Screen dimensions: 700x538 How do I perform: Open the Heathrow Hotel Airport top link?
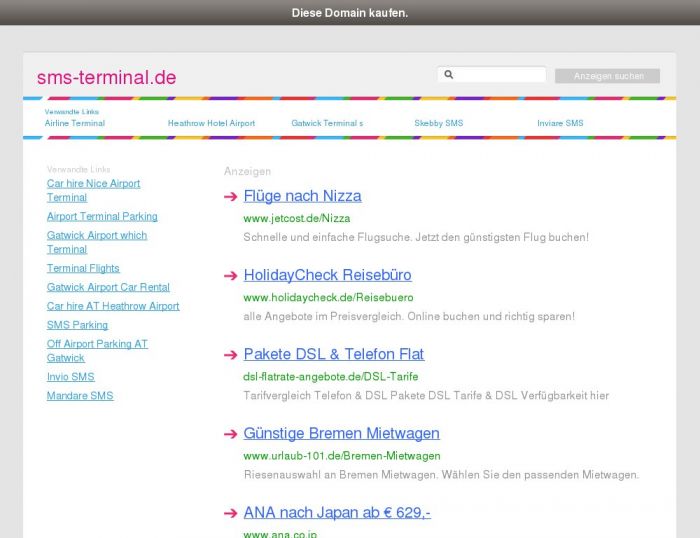[211, 123]
